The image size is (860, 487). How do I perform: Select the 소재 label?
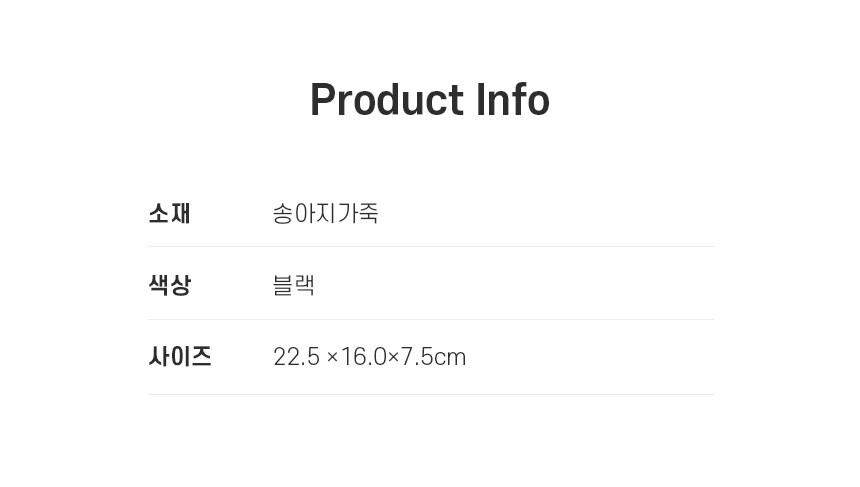[x=169, y=213]
